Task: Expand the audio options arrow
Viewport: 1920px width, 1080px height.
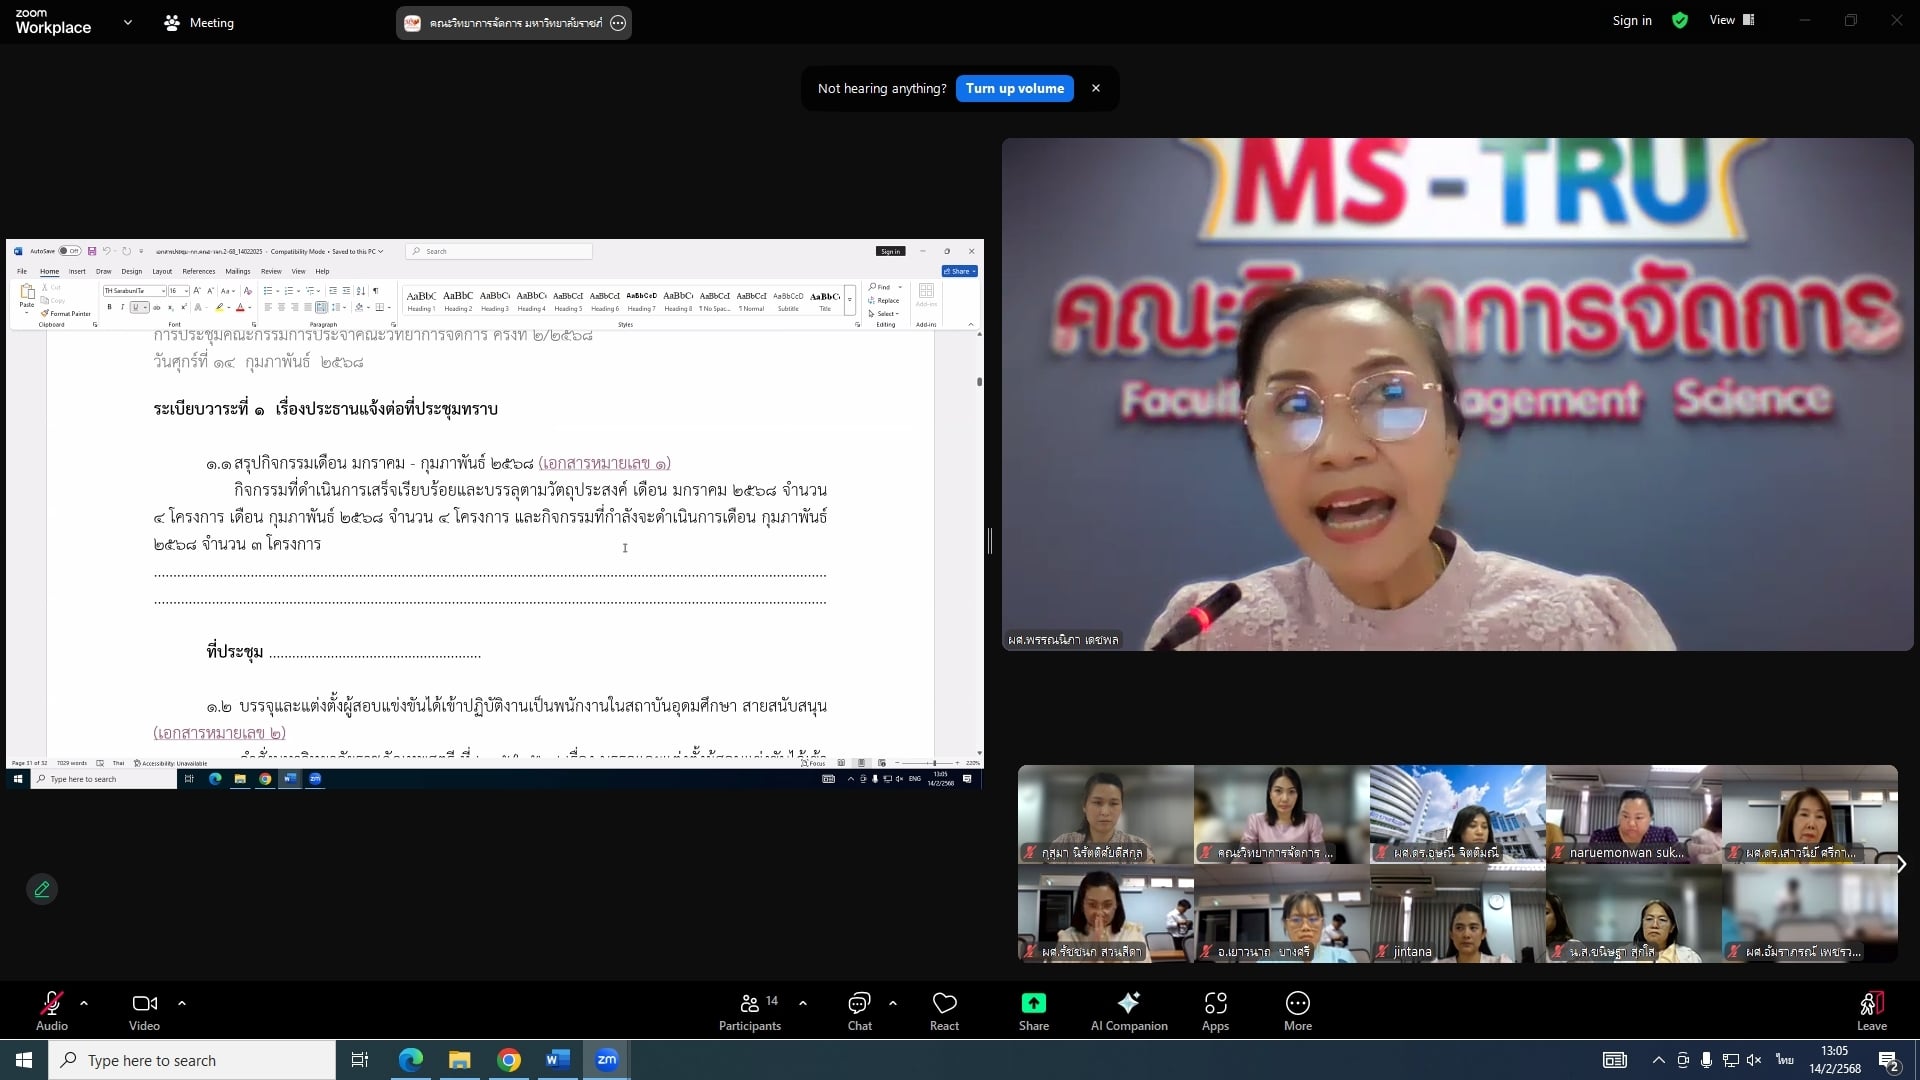Action: [84, 1002]
